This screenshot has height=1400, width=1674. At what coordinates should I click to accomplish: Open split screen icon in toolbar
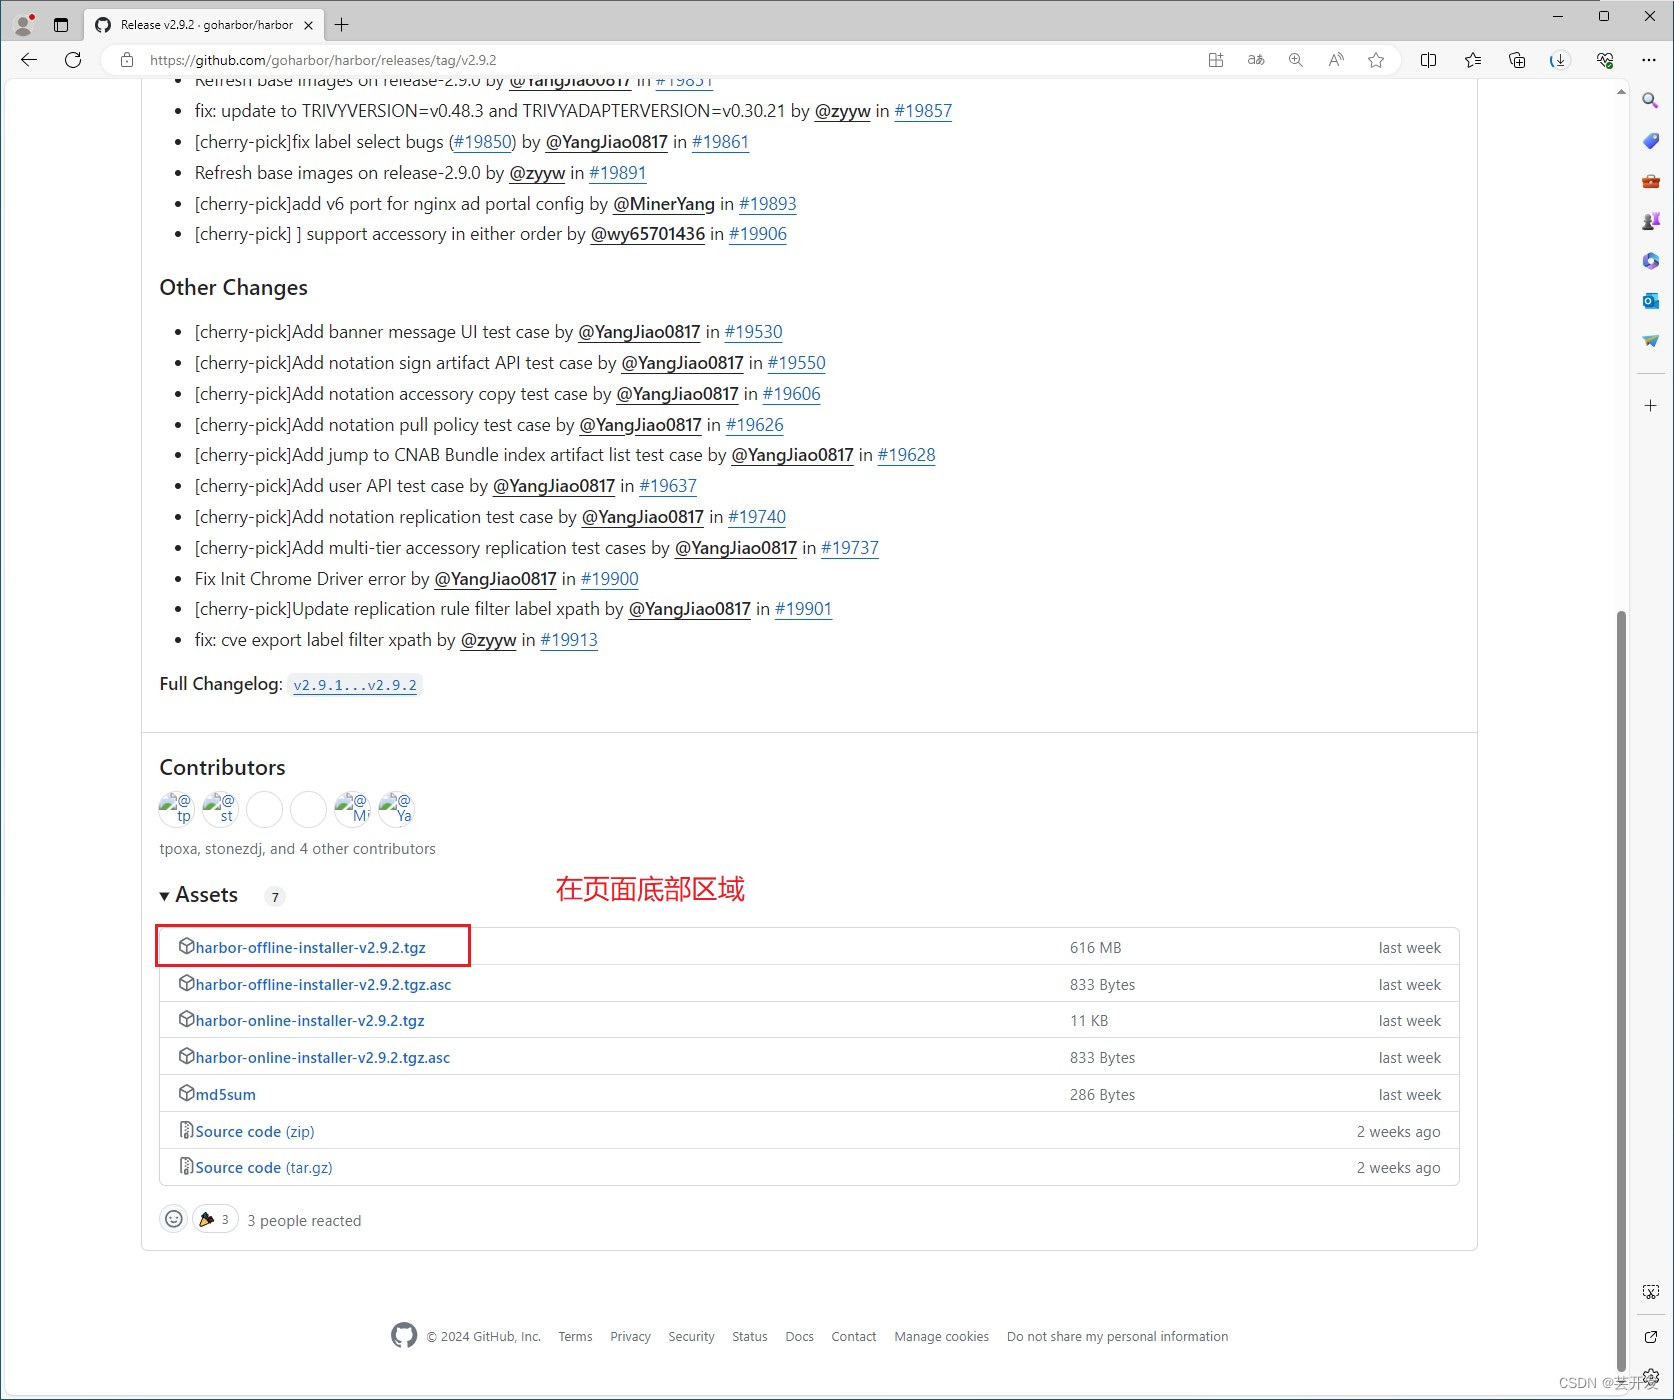pyautogui.click(x=1428, y=60)
